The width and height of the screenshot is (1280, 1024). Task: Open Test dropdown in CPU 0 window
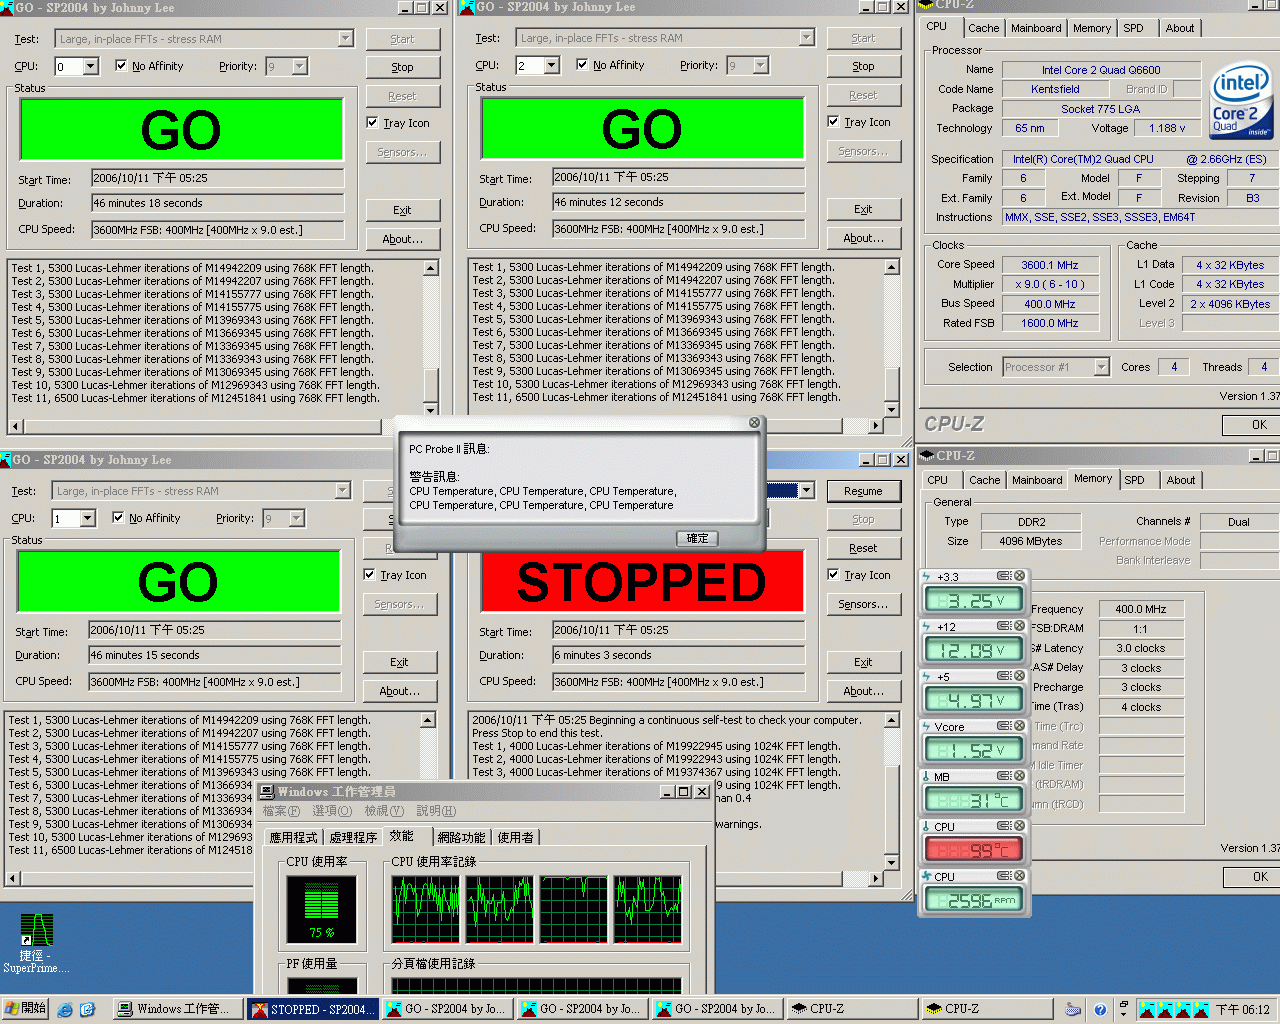point(345,39)
